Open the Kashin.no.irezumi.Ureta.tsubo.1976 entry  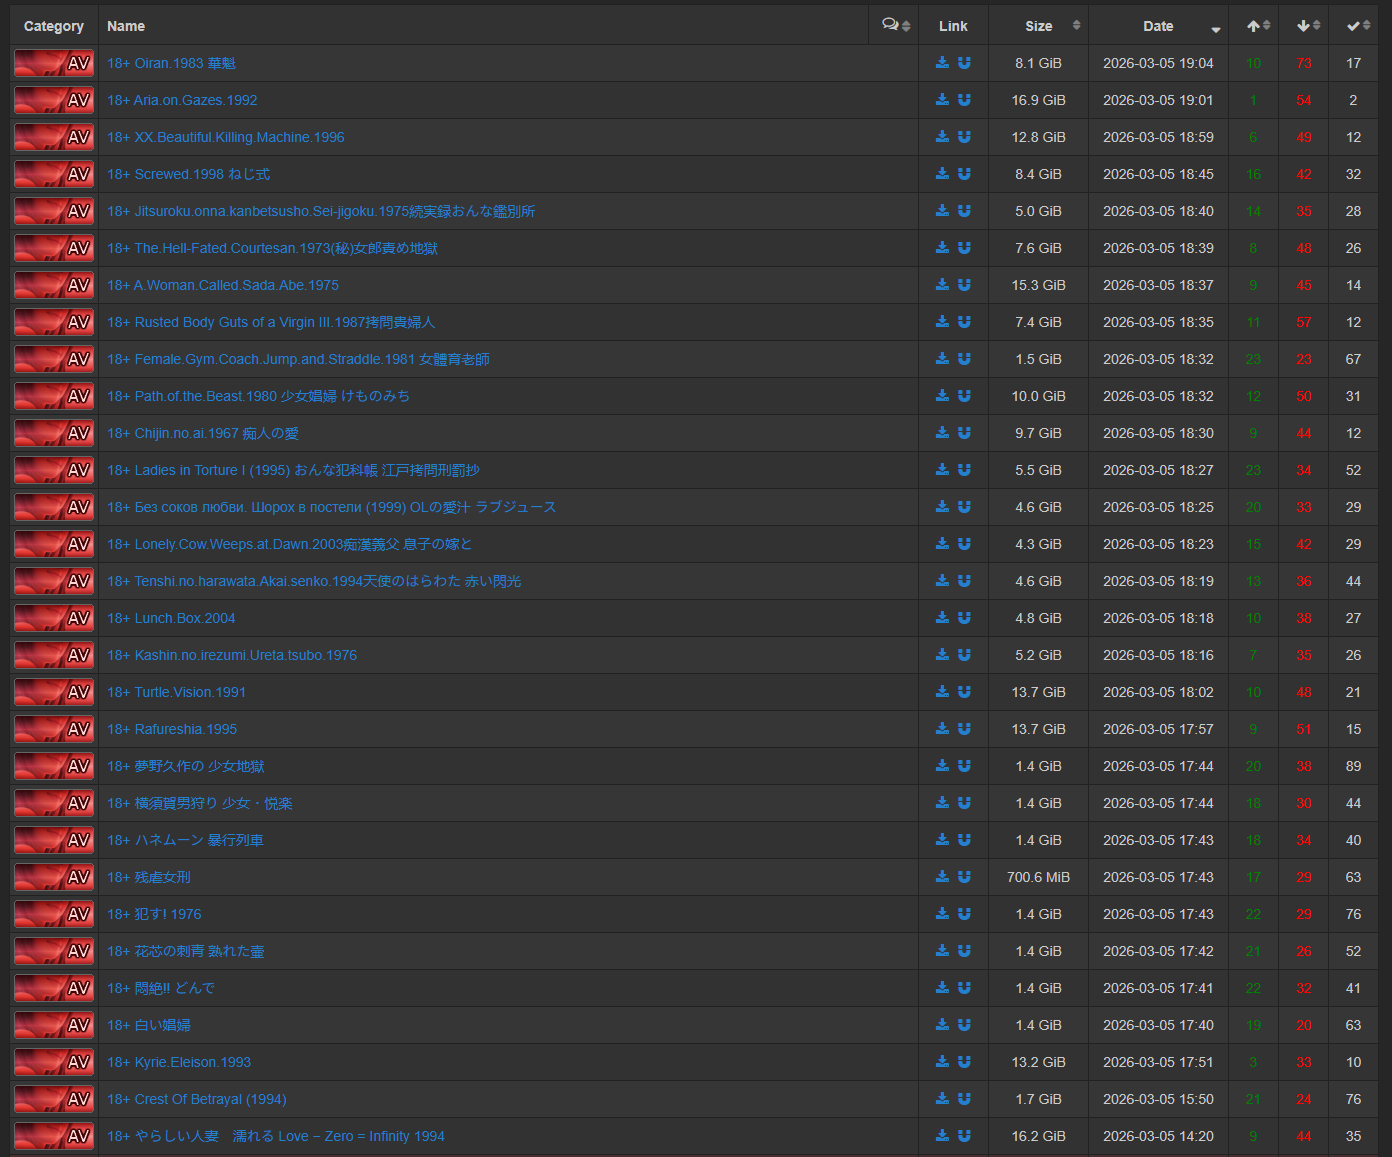click(x=232, y=655)
